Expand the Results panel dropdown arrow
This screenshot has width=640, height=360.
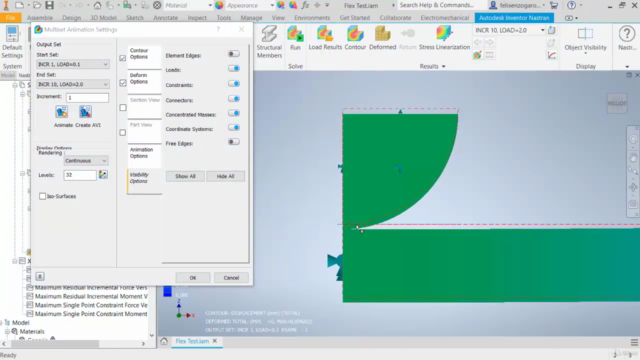443,67
